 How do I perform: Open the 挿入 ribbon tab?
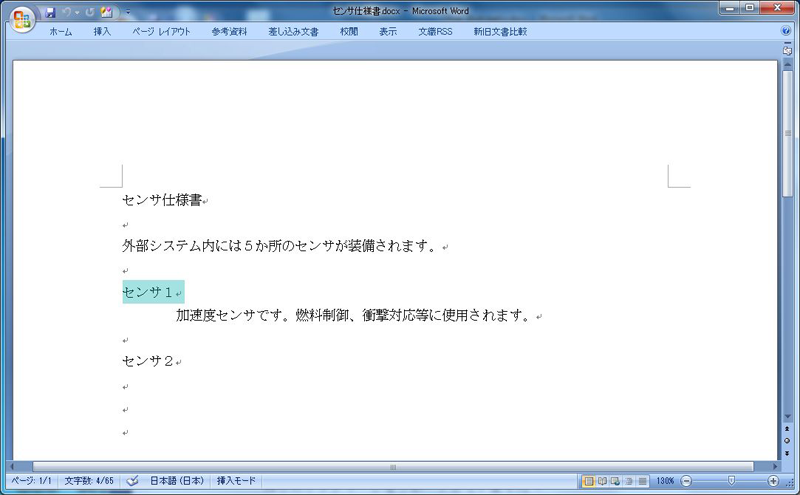click(x=102, y=32)
